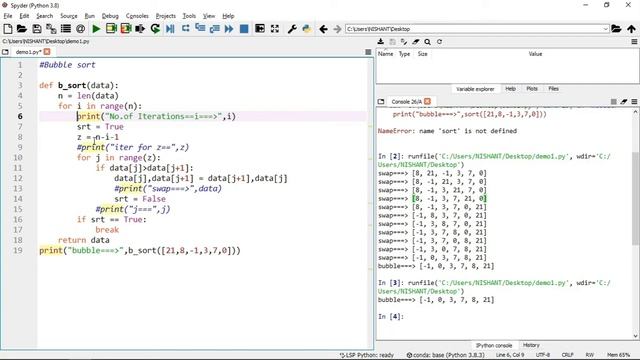The height and width of the screenshot is (360, 640).
Task: Start debugging the file
Action: [x=170, y=29]
